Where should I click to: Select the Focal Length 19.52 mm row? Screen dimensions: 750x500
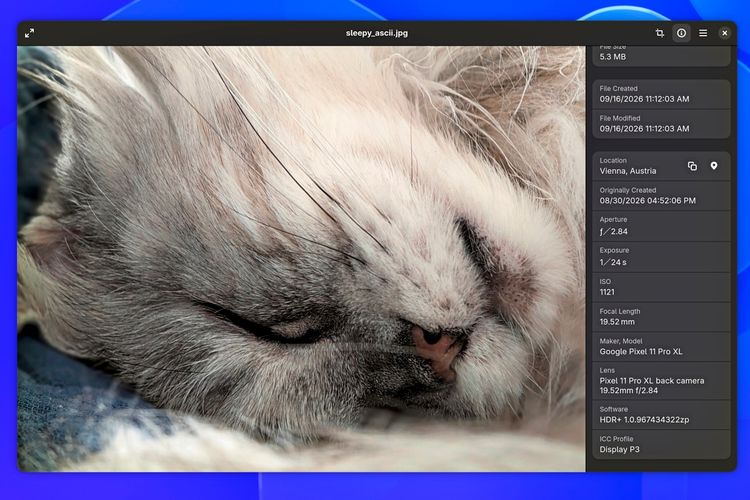661,317
